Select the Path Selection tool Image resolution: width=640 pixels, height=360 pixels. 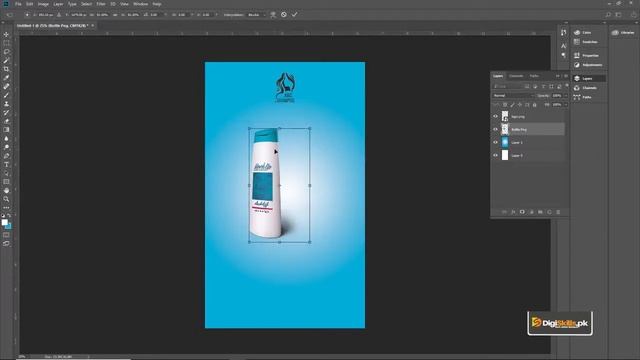click(6, 173)
